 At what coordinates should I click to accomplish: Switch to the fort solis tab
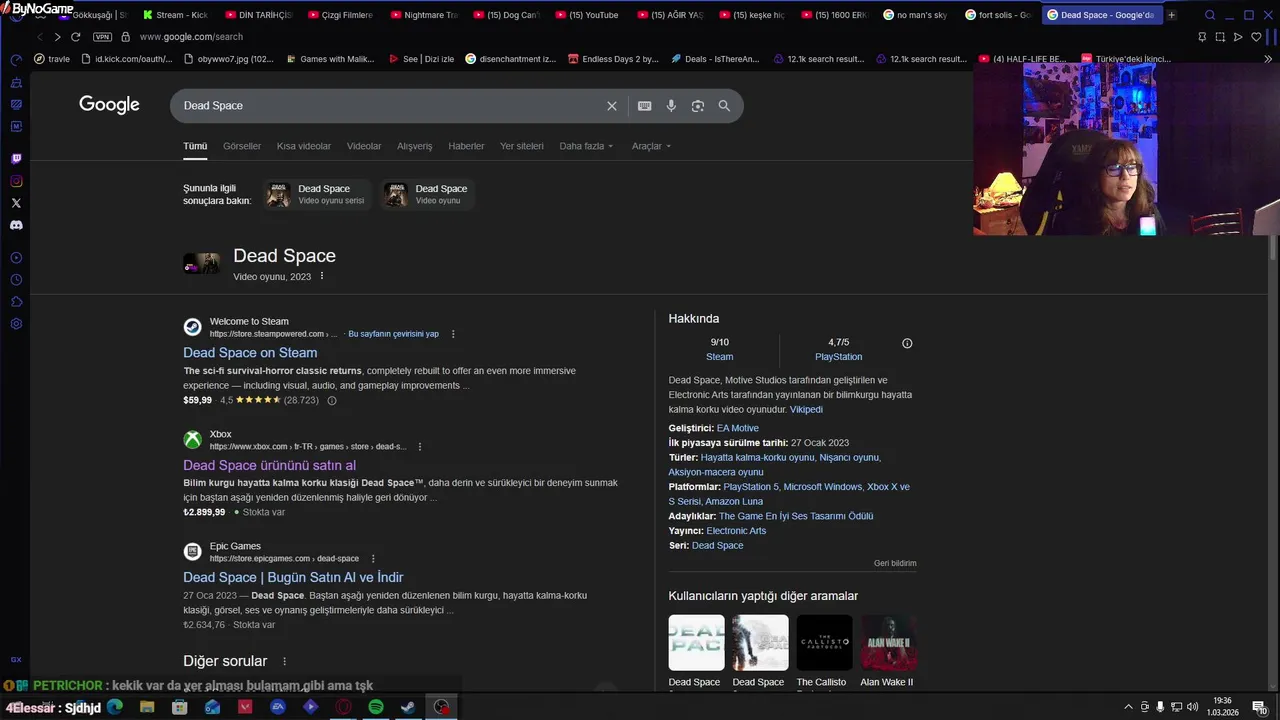tap(998, 15)
